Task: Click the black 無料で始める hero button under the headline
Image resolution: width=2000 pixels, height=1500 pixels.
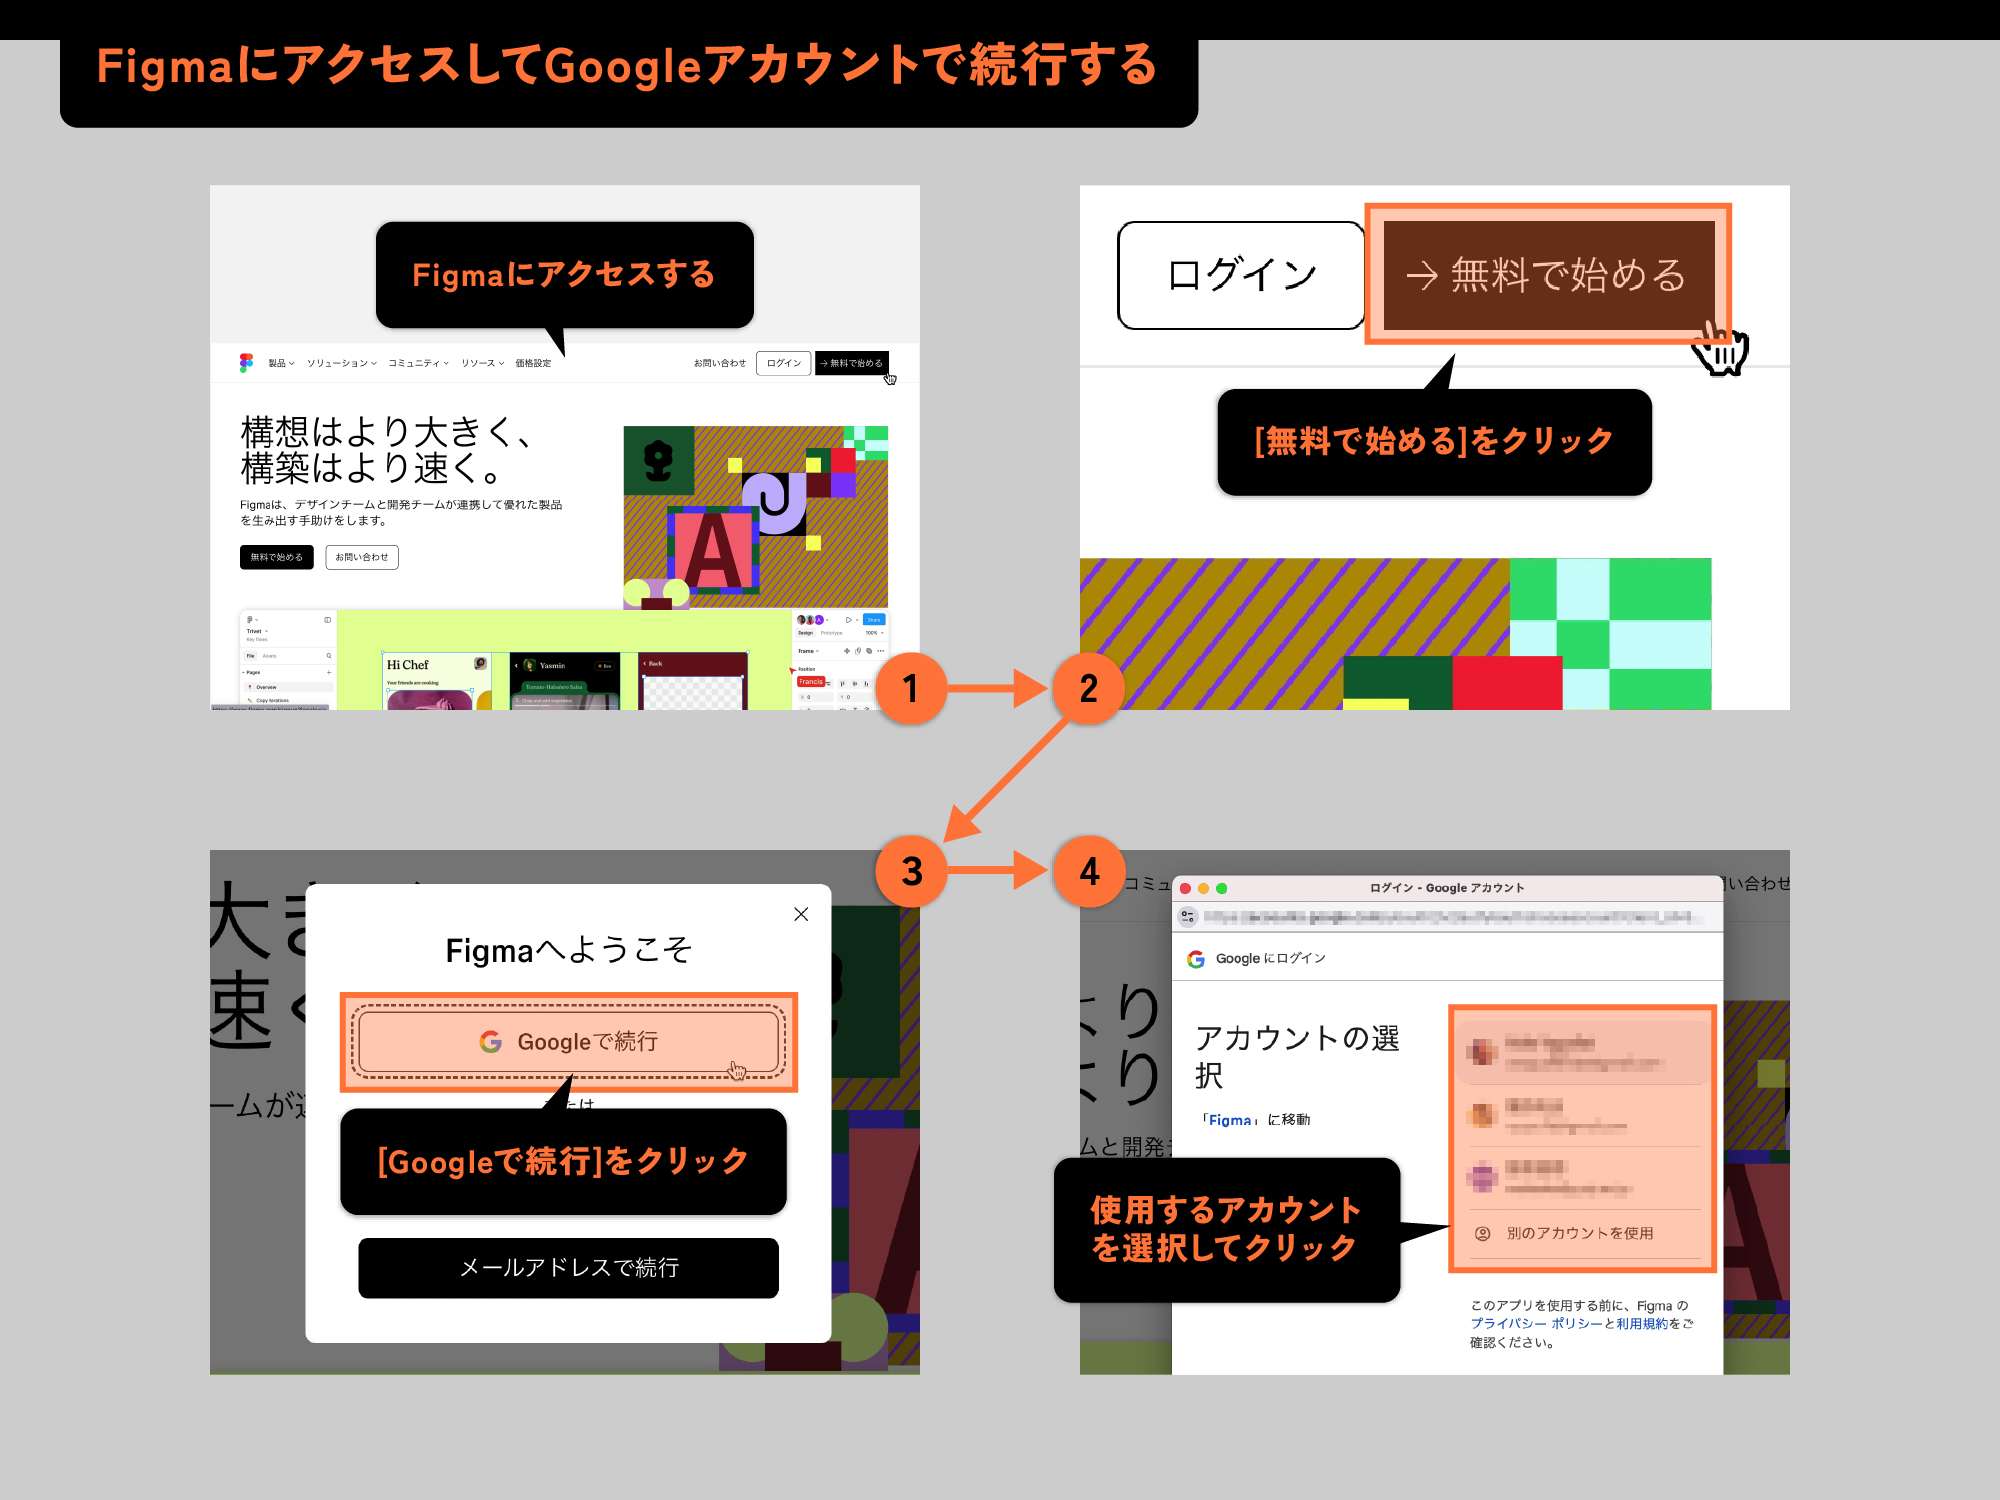Action: click(277, 557)
